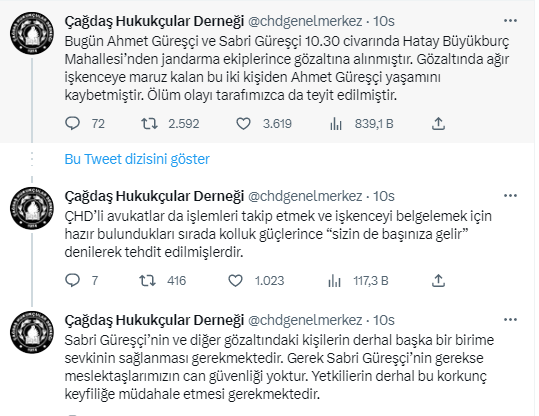Click 'Bu Tweet dizisini göster' link
Viewport: 539px width, 416px height.
(x=137, y=159)
